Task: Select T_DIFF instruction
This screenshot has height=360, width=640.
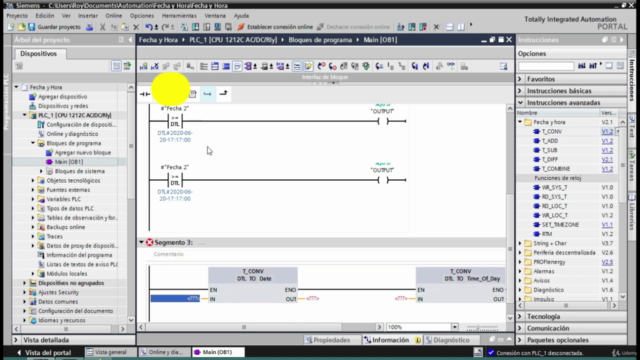Action: (549, 160)
